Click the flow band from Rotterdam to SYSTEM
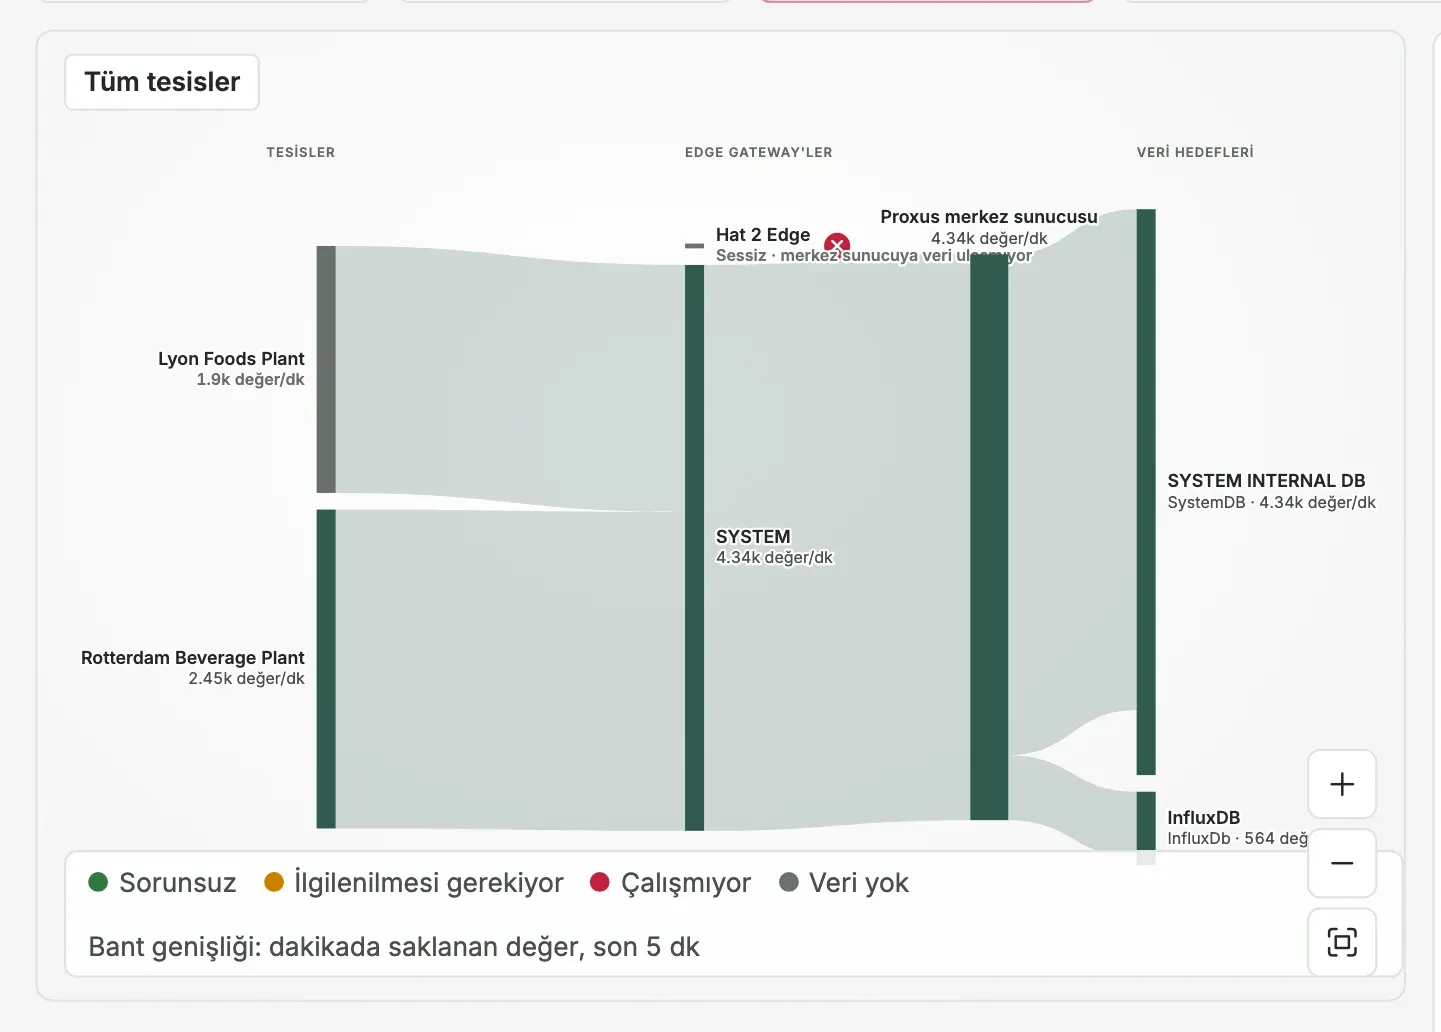Viewport: 1441px width, 1032px height. click(510, 670)
